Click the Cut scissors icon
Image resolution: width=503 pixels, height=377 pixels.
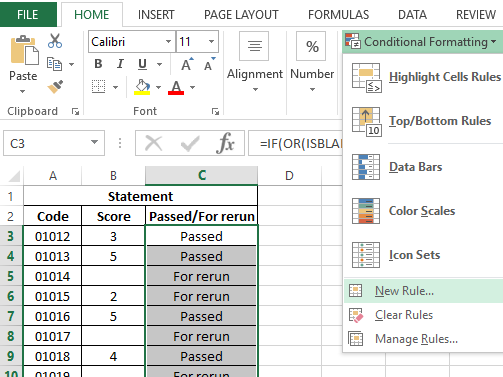(55, 41)
